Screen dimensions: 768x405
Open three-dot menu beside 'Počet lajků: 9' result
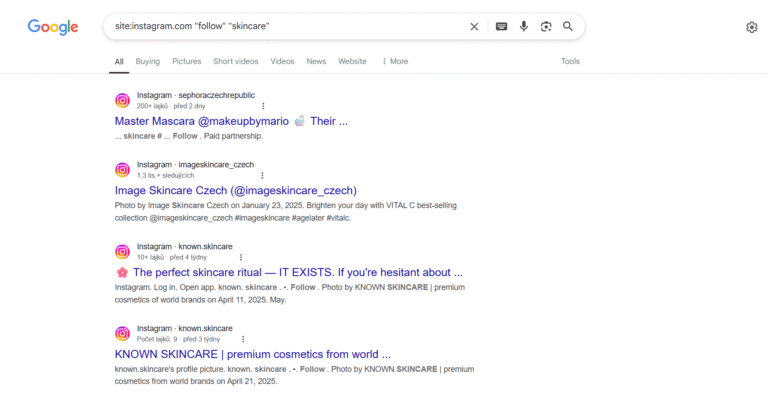pyautogui.click(x=243, y=339)
